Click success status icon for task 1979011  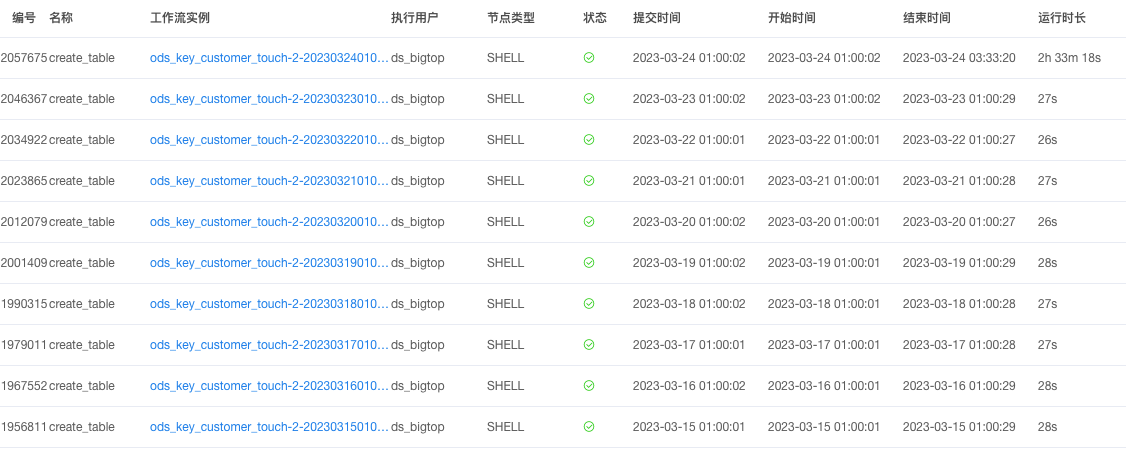point(589,345)
